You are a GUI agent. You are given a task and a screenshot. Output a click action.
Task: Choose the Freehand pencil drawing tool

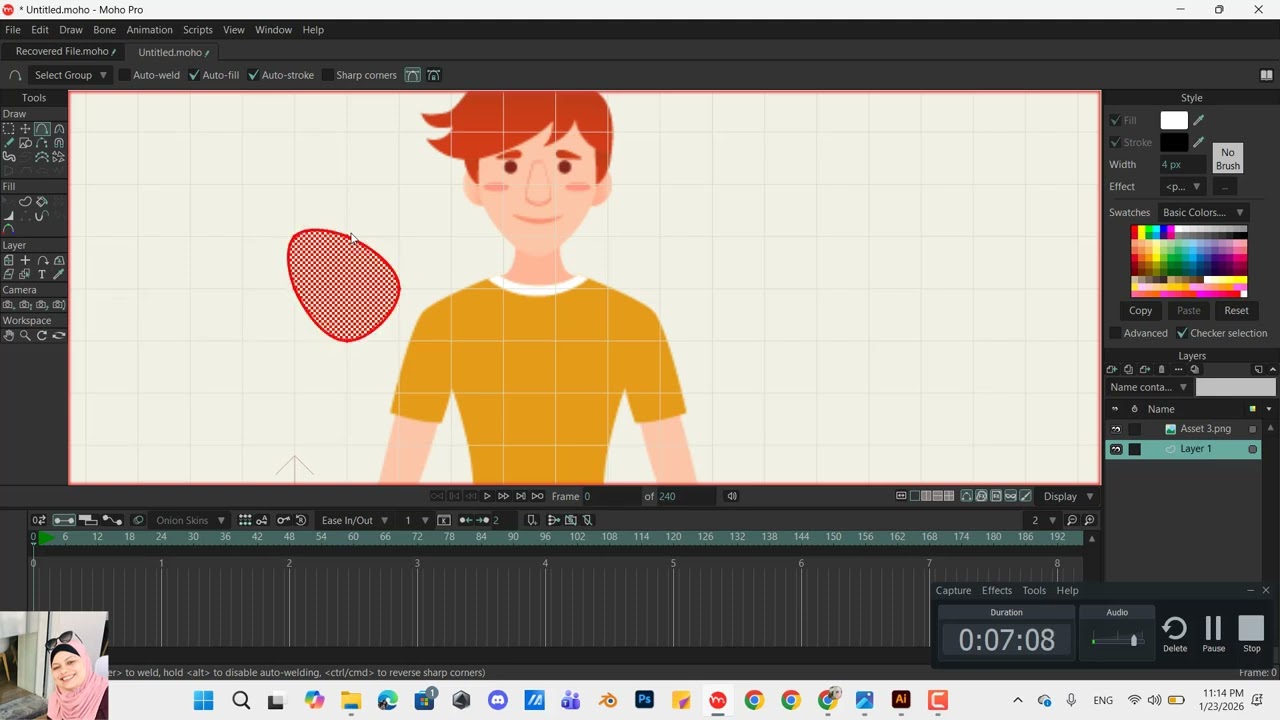8,143
